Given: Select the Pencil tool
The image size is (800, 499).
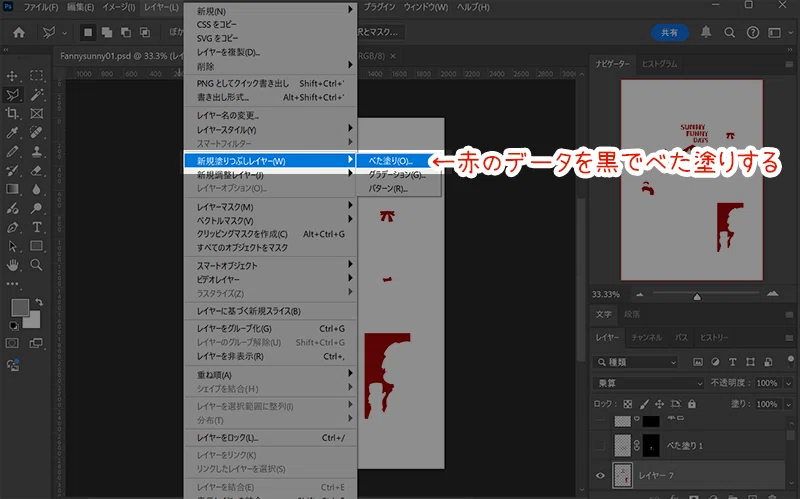Looking at the screenshot, I should (x=12, y=152).
